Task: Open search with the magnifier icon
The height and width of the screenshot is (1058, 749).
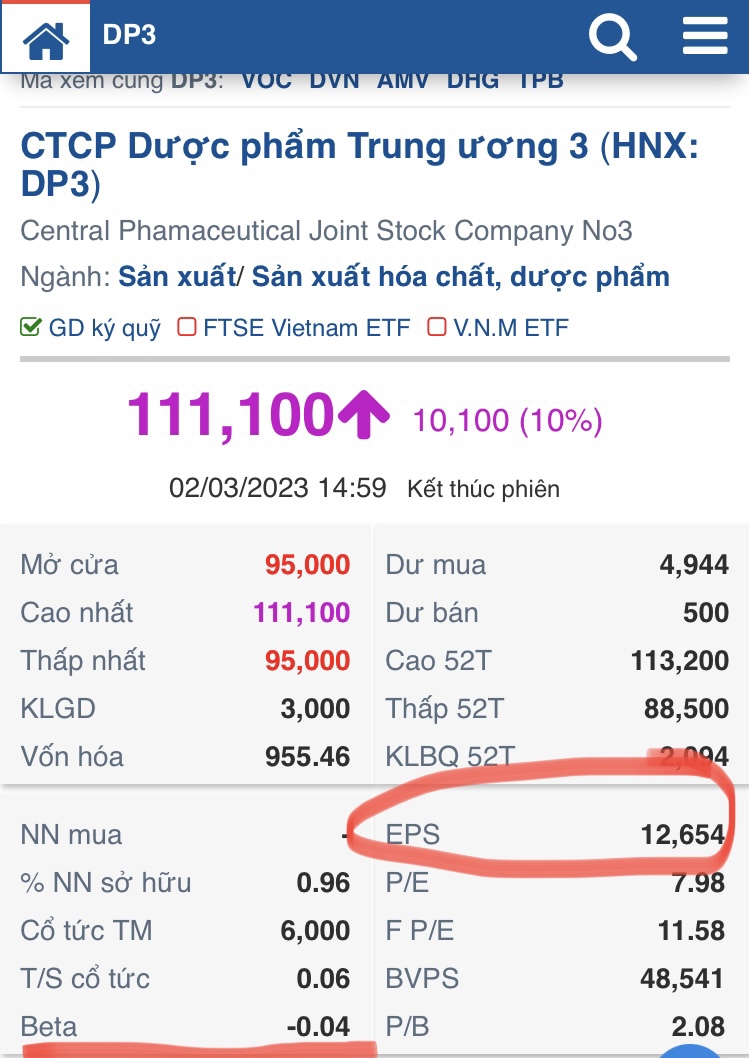Action: 612,37
